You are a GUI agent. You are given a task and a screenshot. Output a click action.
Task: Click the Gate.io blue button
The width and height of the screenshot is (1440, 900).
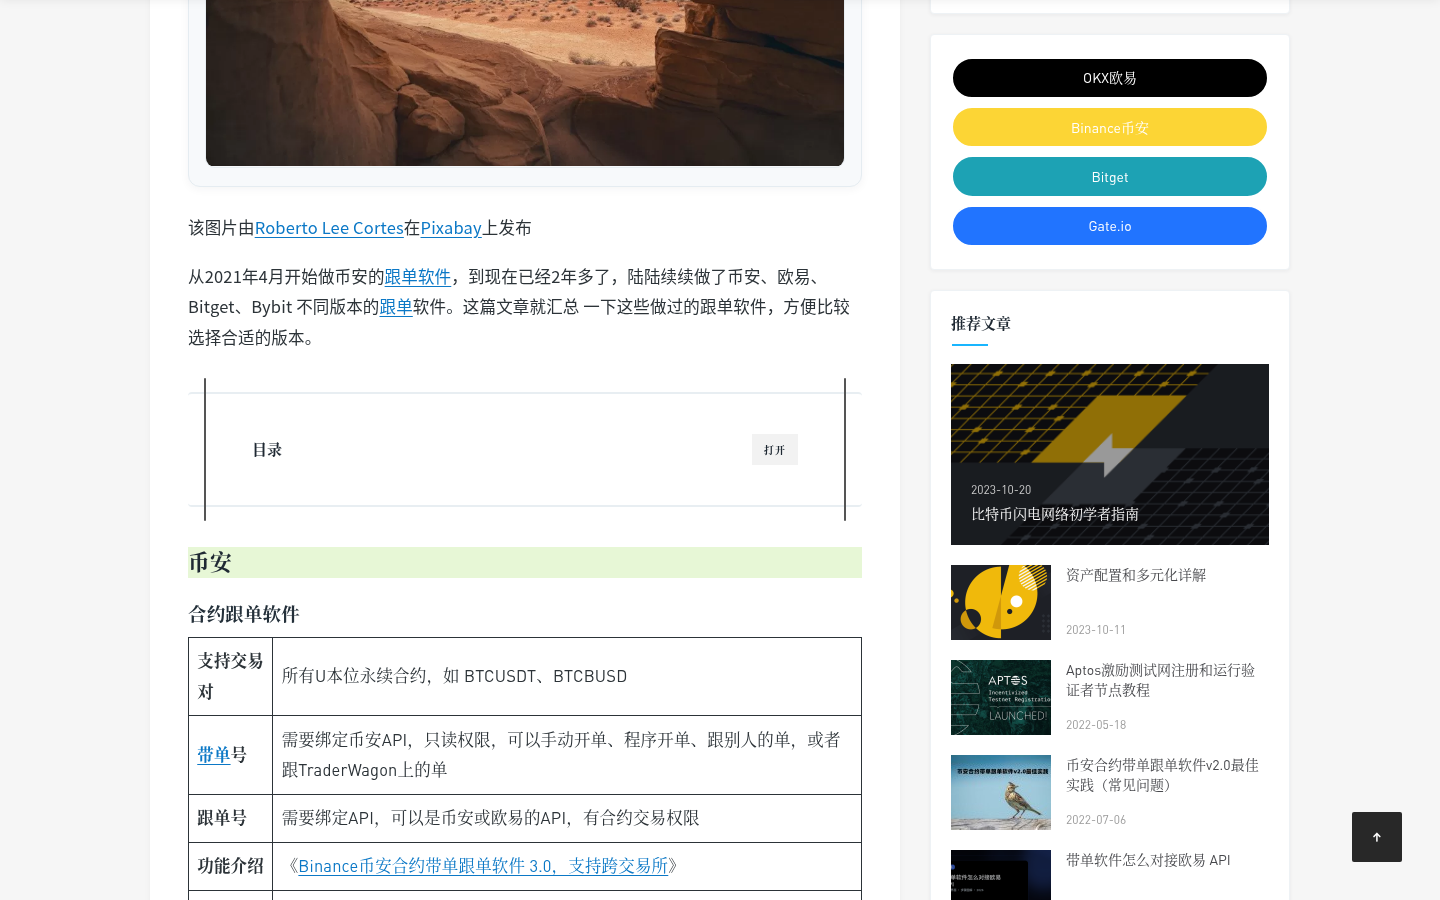pos(1109,226)
